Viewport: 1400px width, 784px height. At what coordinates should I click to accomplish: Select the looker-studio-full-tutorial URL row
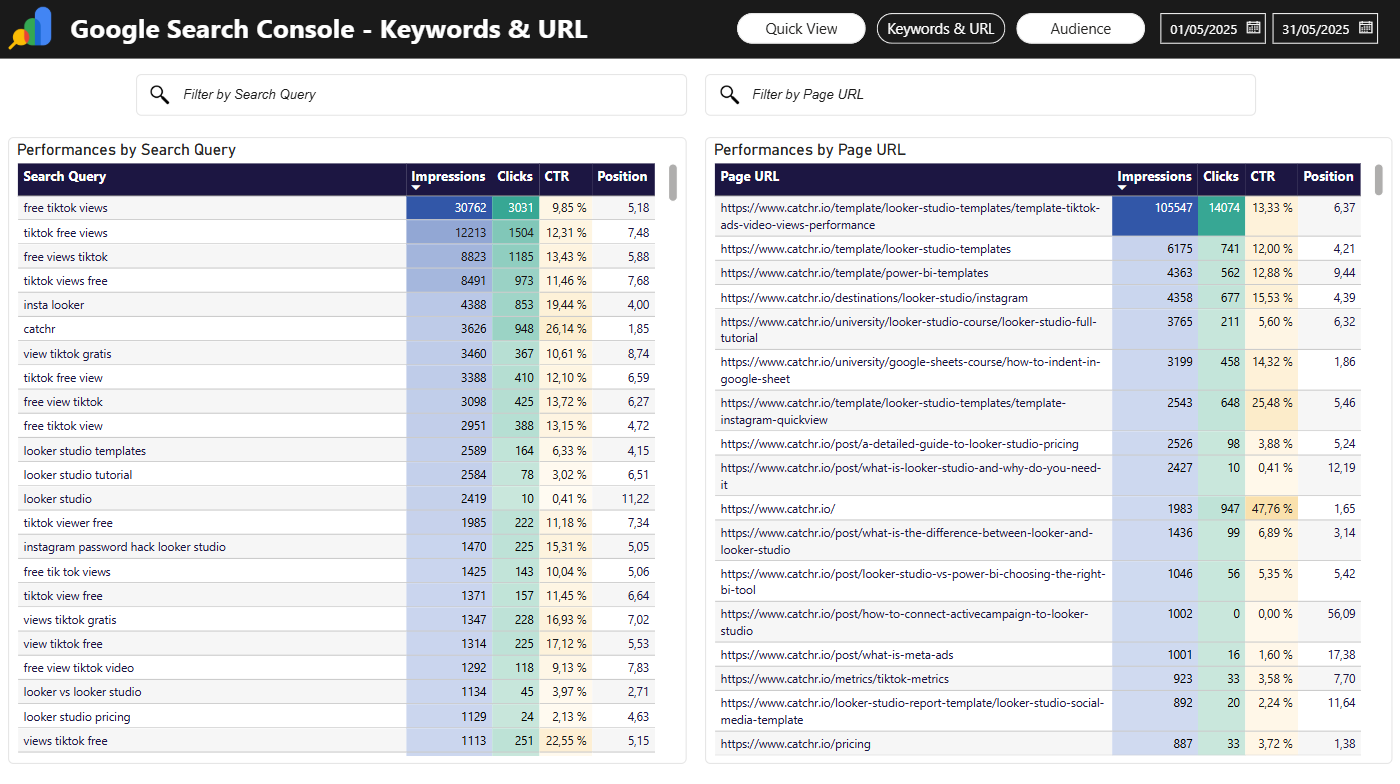[1037, 329]
